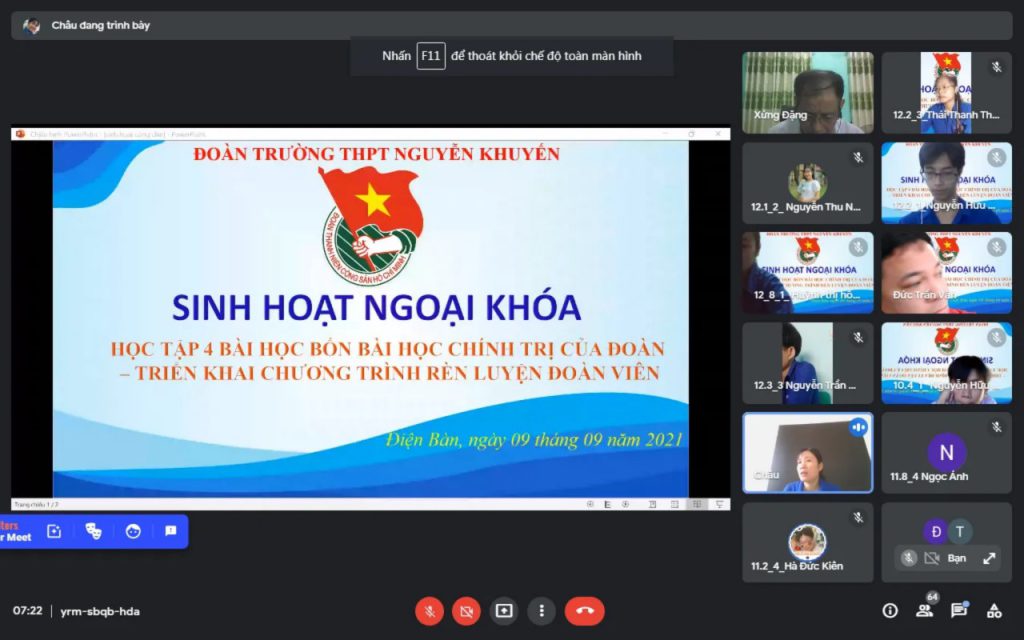The height and width of the screenshot is (640, 1024).
Task: Click the muted mic icon on Nguyễn Thu N... tile
Action: 858,157
